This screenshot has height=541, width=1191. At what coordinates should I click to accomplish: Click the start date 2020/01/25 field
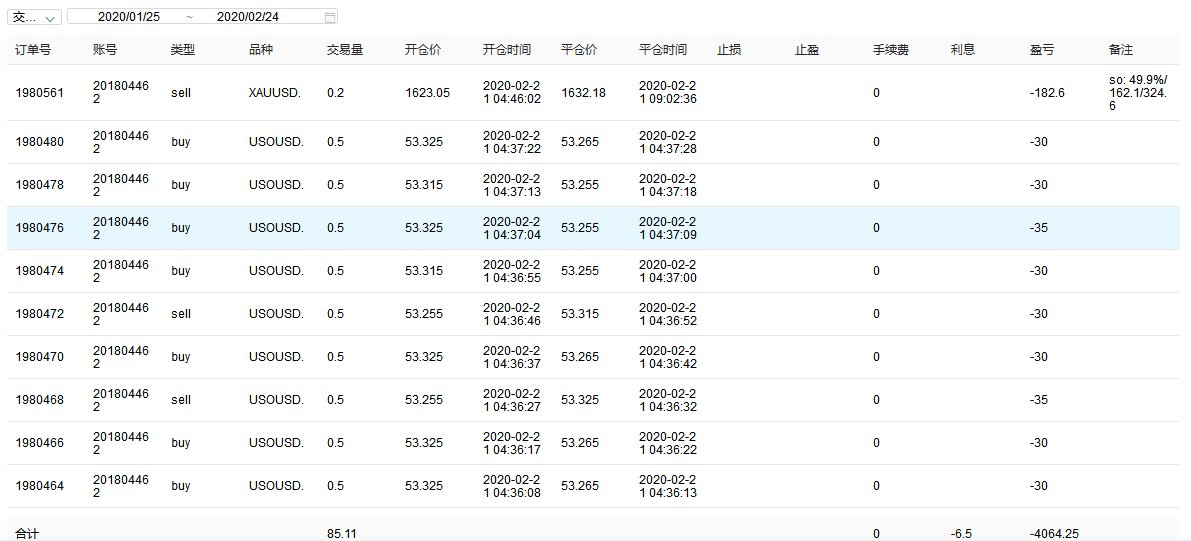[129, 17]
